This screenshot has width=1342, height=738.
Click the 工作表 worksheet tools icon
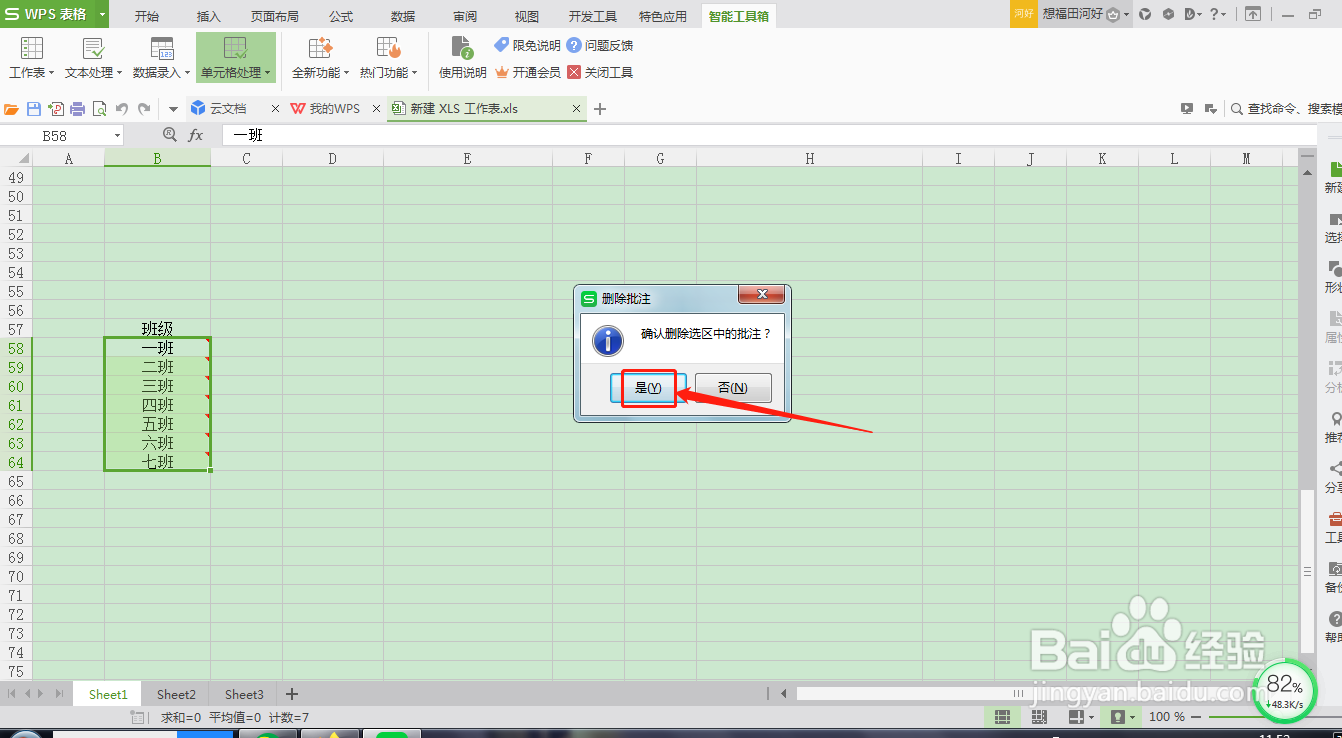click(x=32, y=48)
